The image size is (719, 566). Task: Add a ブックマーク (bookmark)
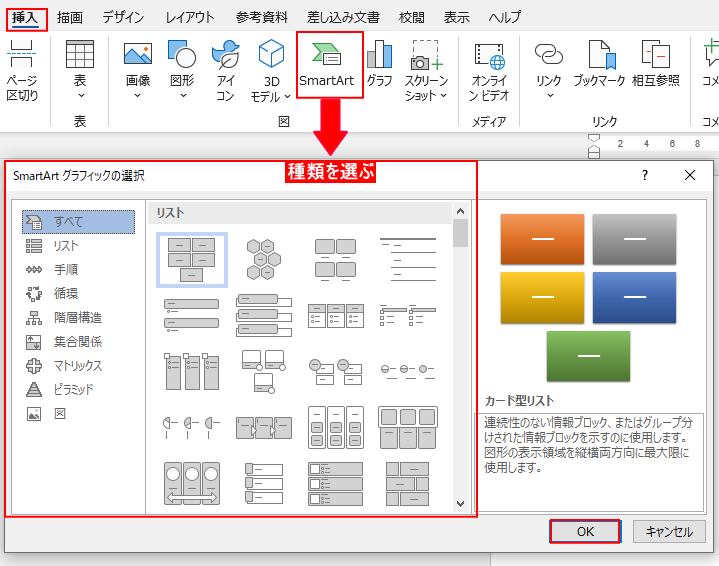599,64
